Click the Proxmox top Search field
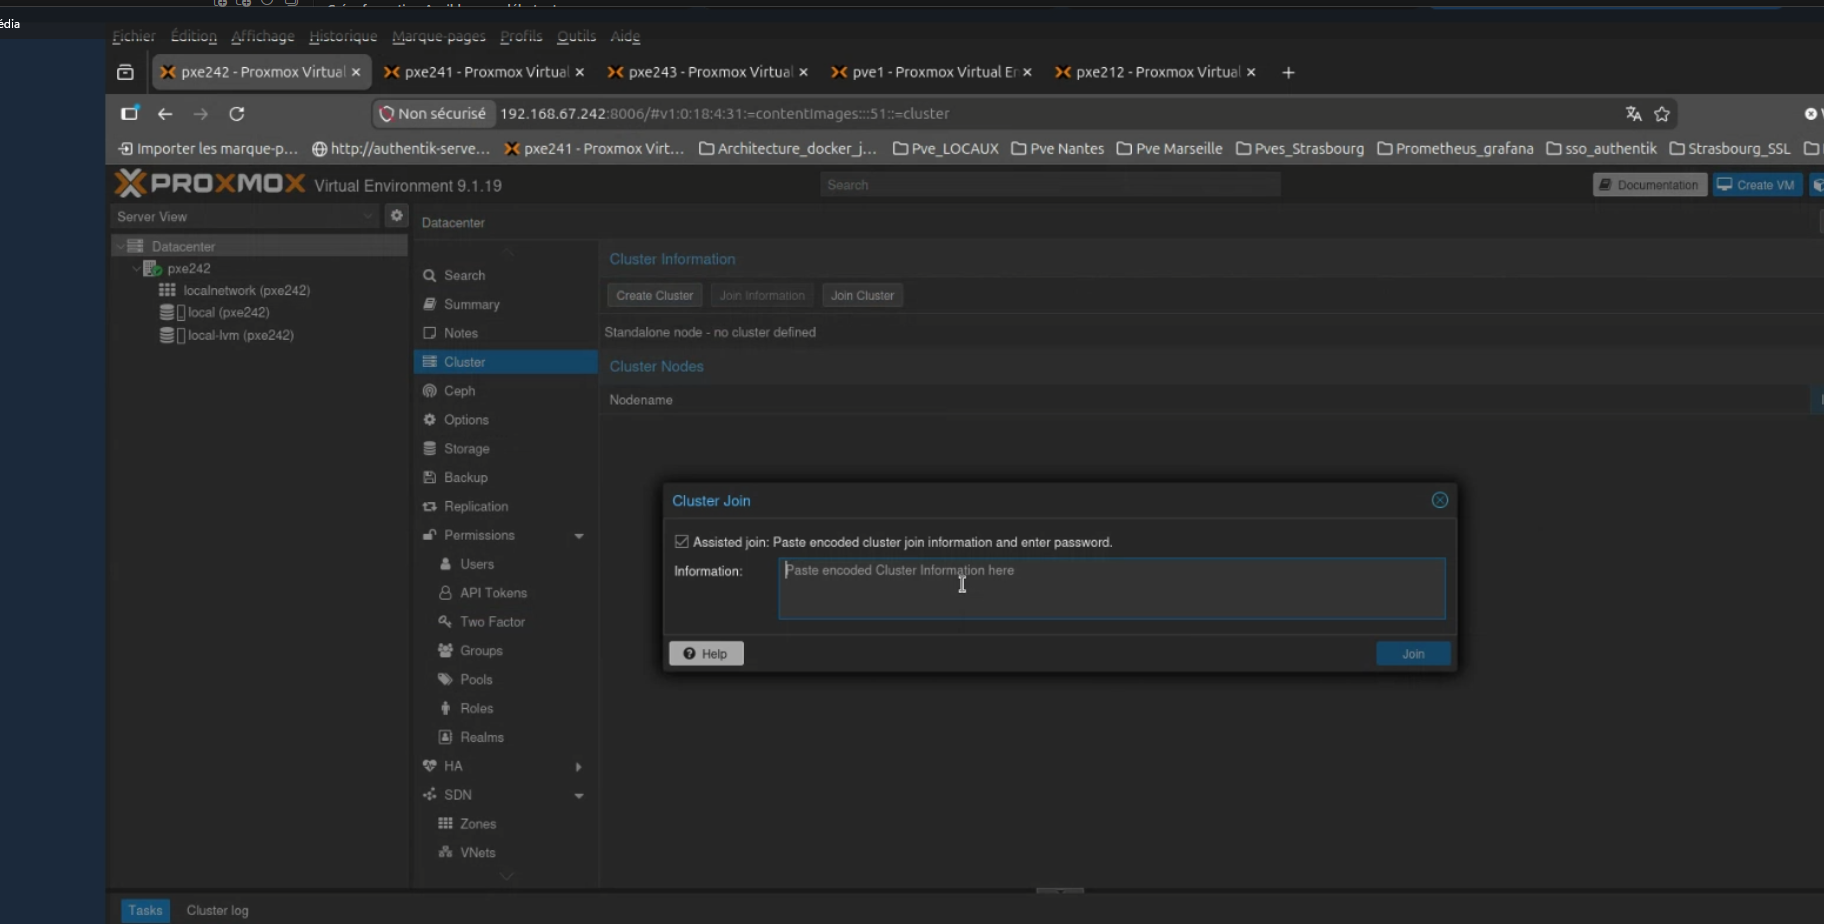Image resolution: width=1824 pixels, height=924 pixels. pos(1050,185)
